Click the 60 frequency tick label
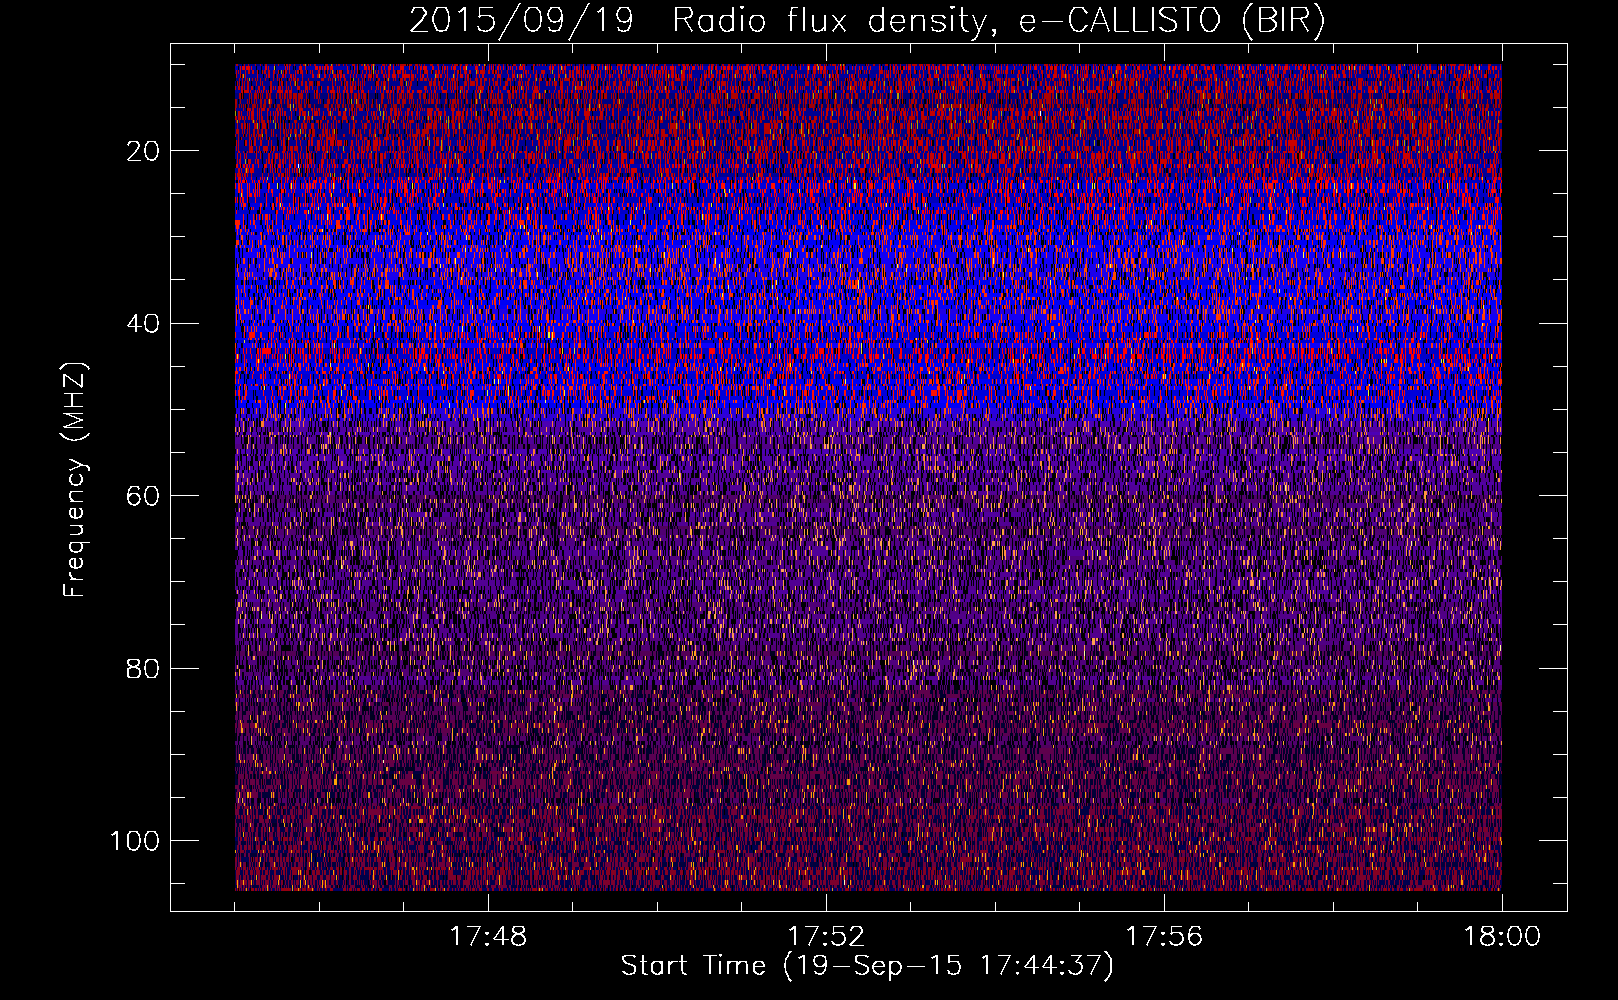Image resolution: width=1618 pixels, height=1000 pixels. tap(143, 496)
